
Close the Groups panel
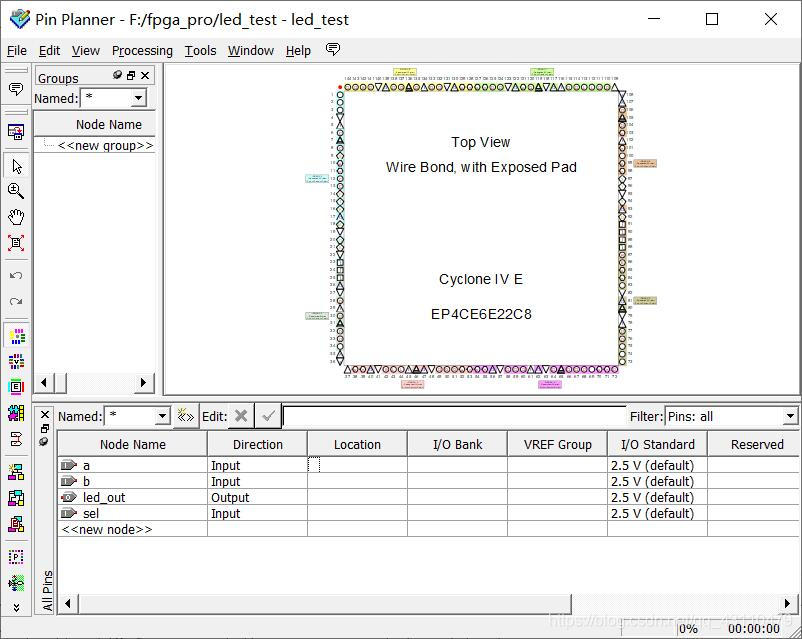(145, 75)
